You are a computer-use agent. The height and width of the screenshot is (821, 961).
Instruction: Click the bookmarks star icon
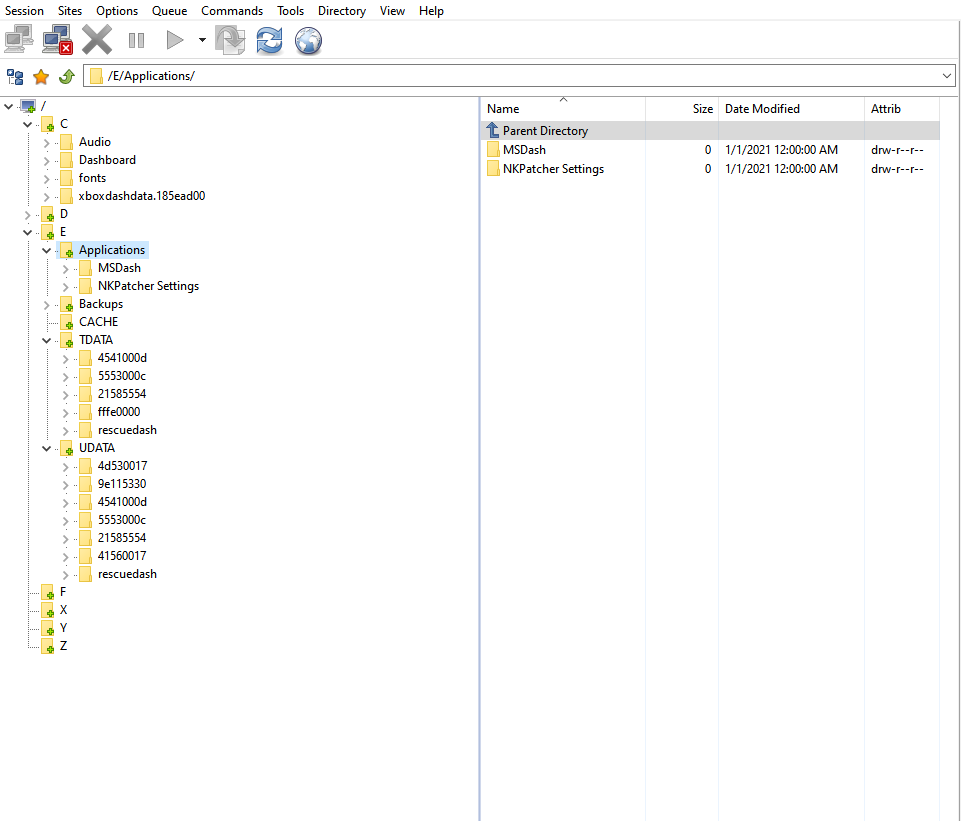click(x=41, y=77)
